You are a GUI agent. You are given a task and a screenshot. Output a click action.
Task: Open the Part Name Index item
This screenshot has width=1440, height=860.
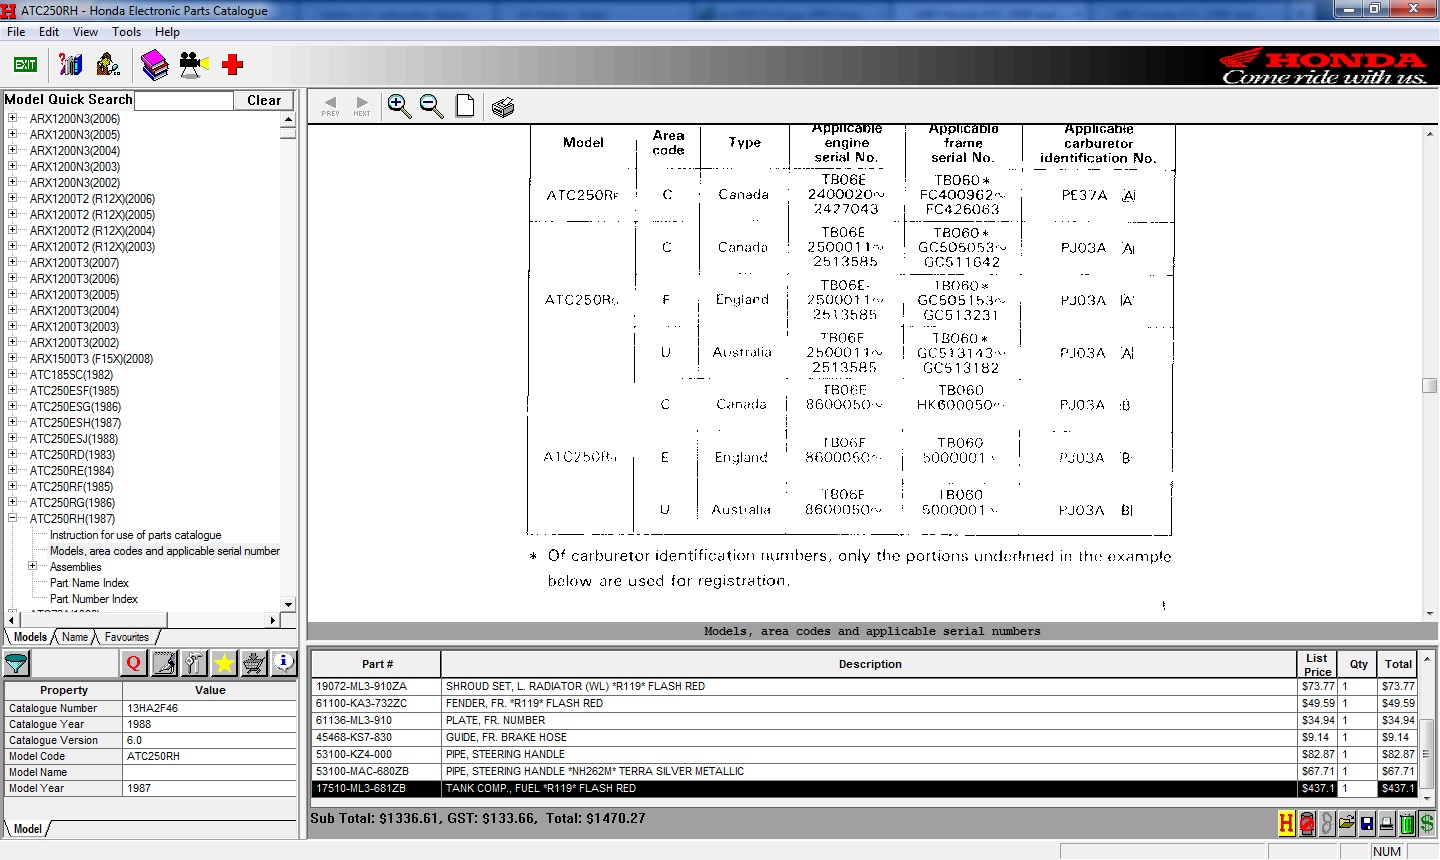(x=89, y=583)
